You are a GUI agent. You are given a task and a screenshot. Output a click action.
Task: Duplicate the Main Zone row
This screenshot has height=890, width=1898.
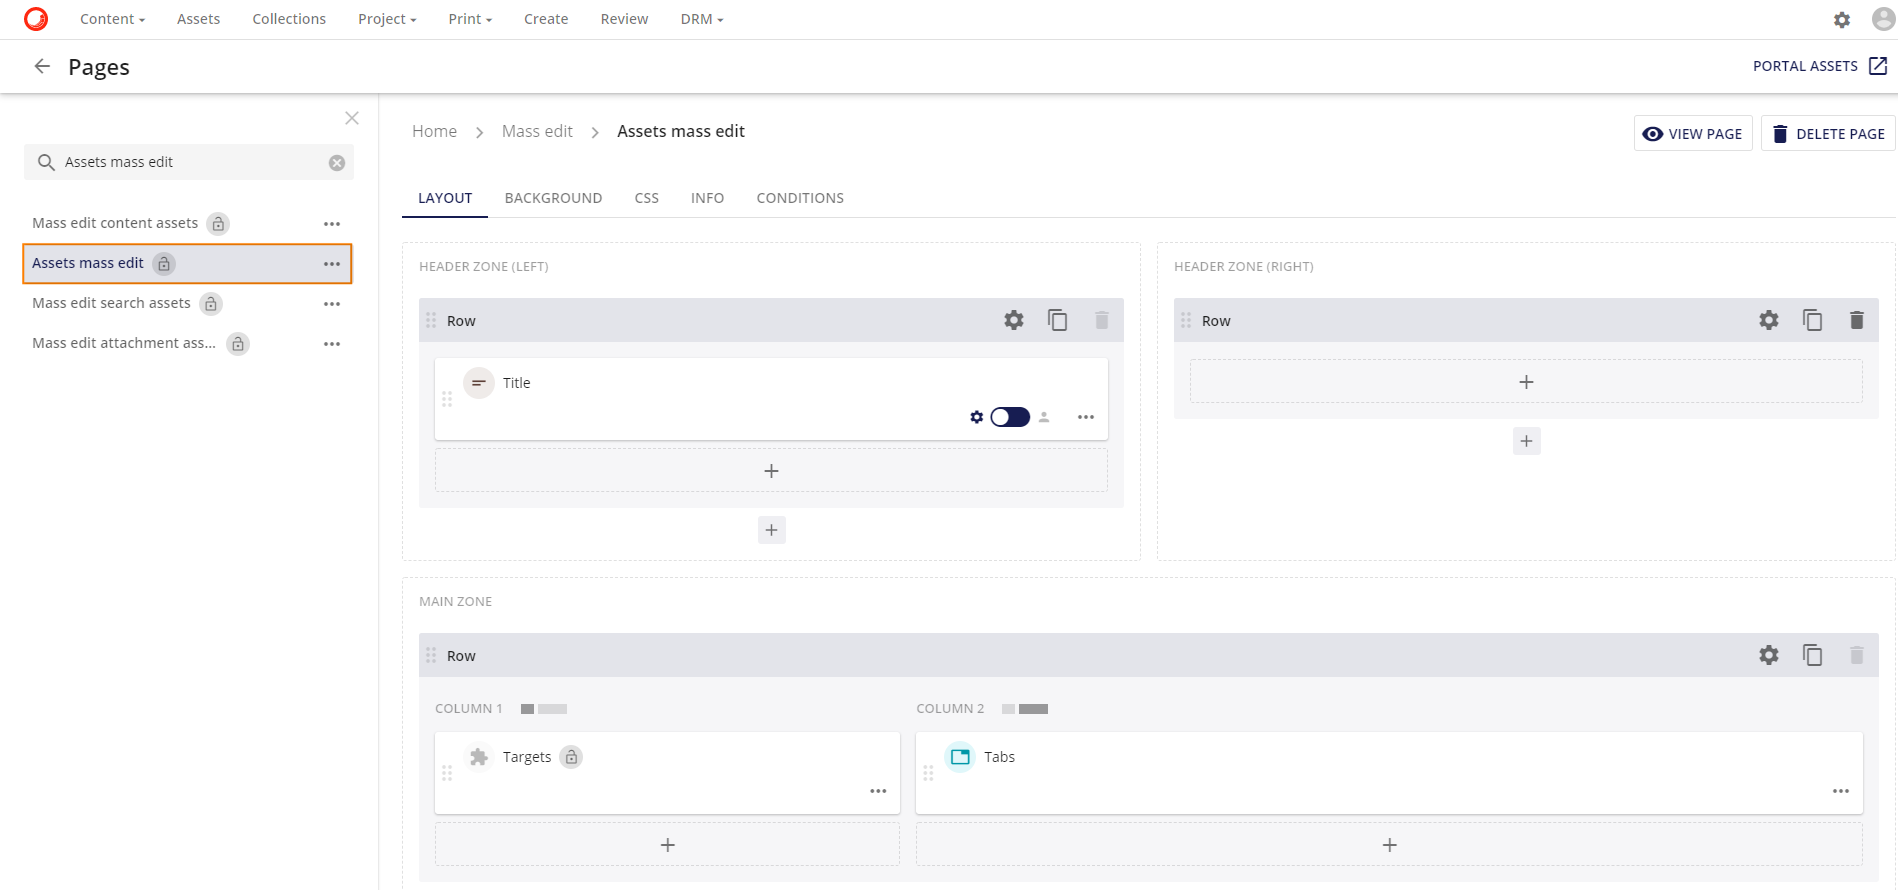click(x=1812, y=655)
